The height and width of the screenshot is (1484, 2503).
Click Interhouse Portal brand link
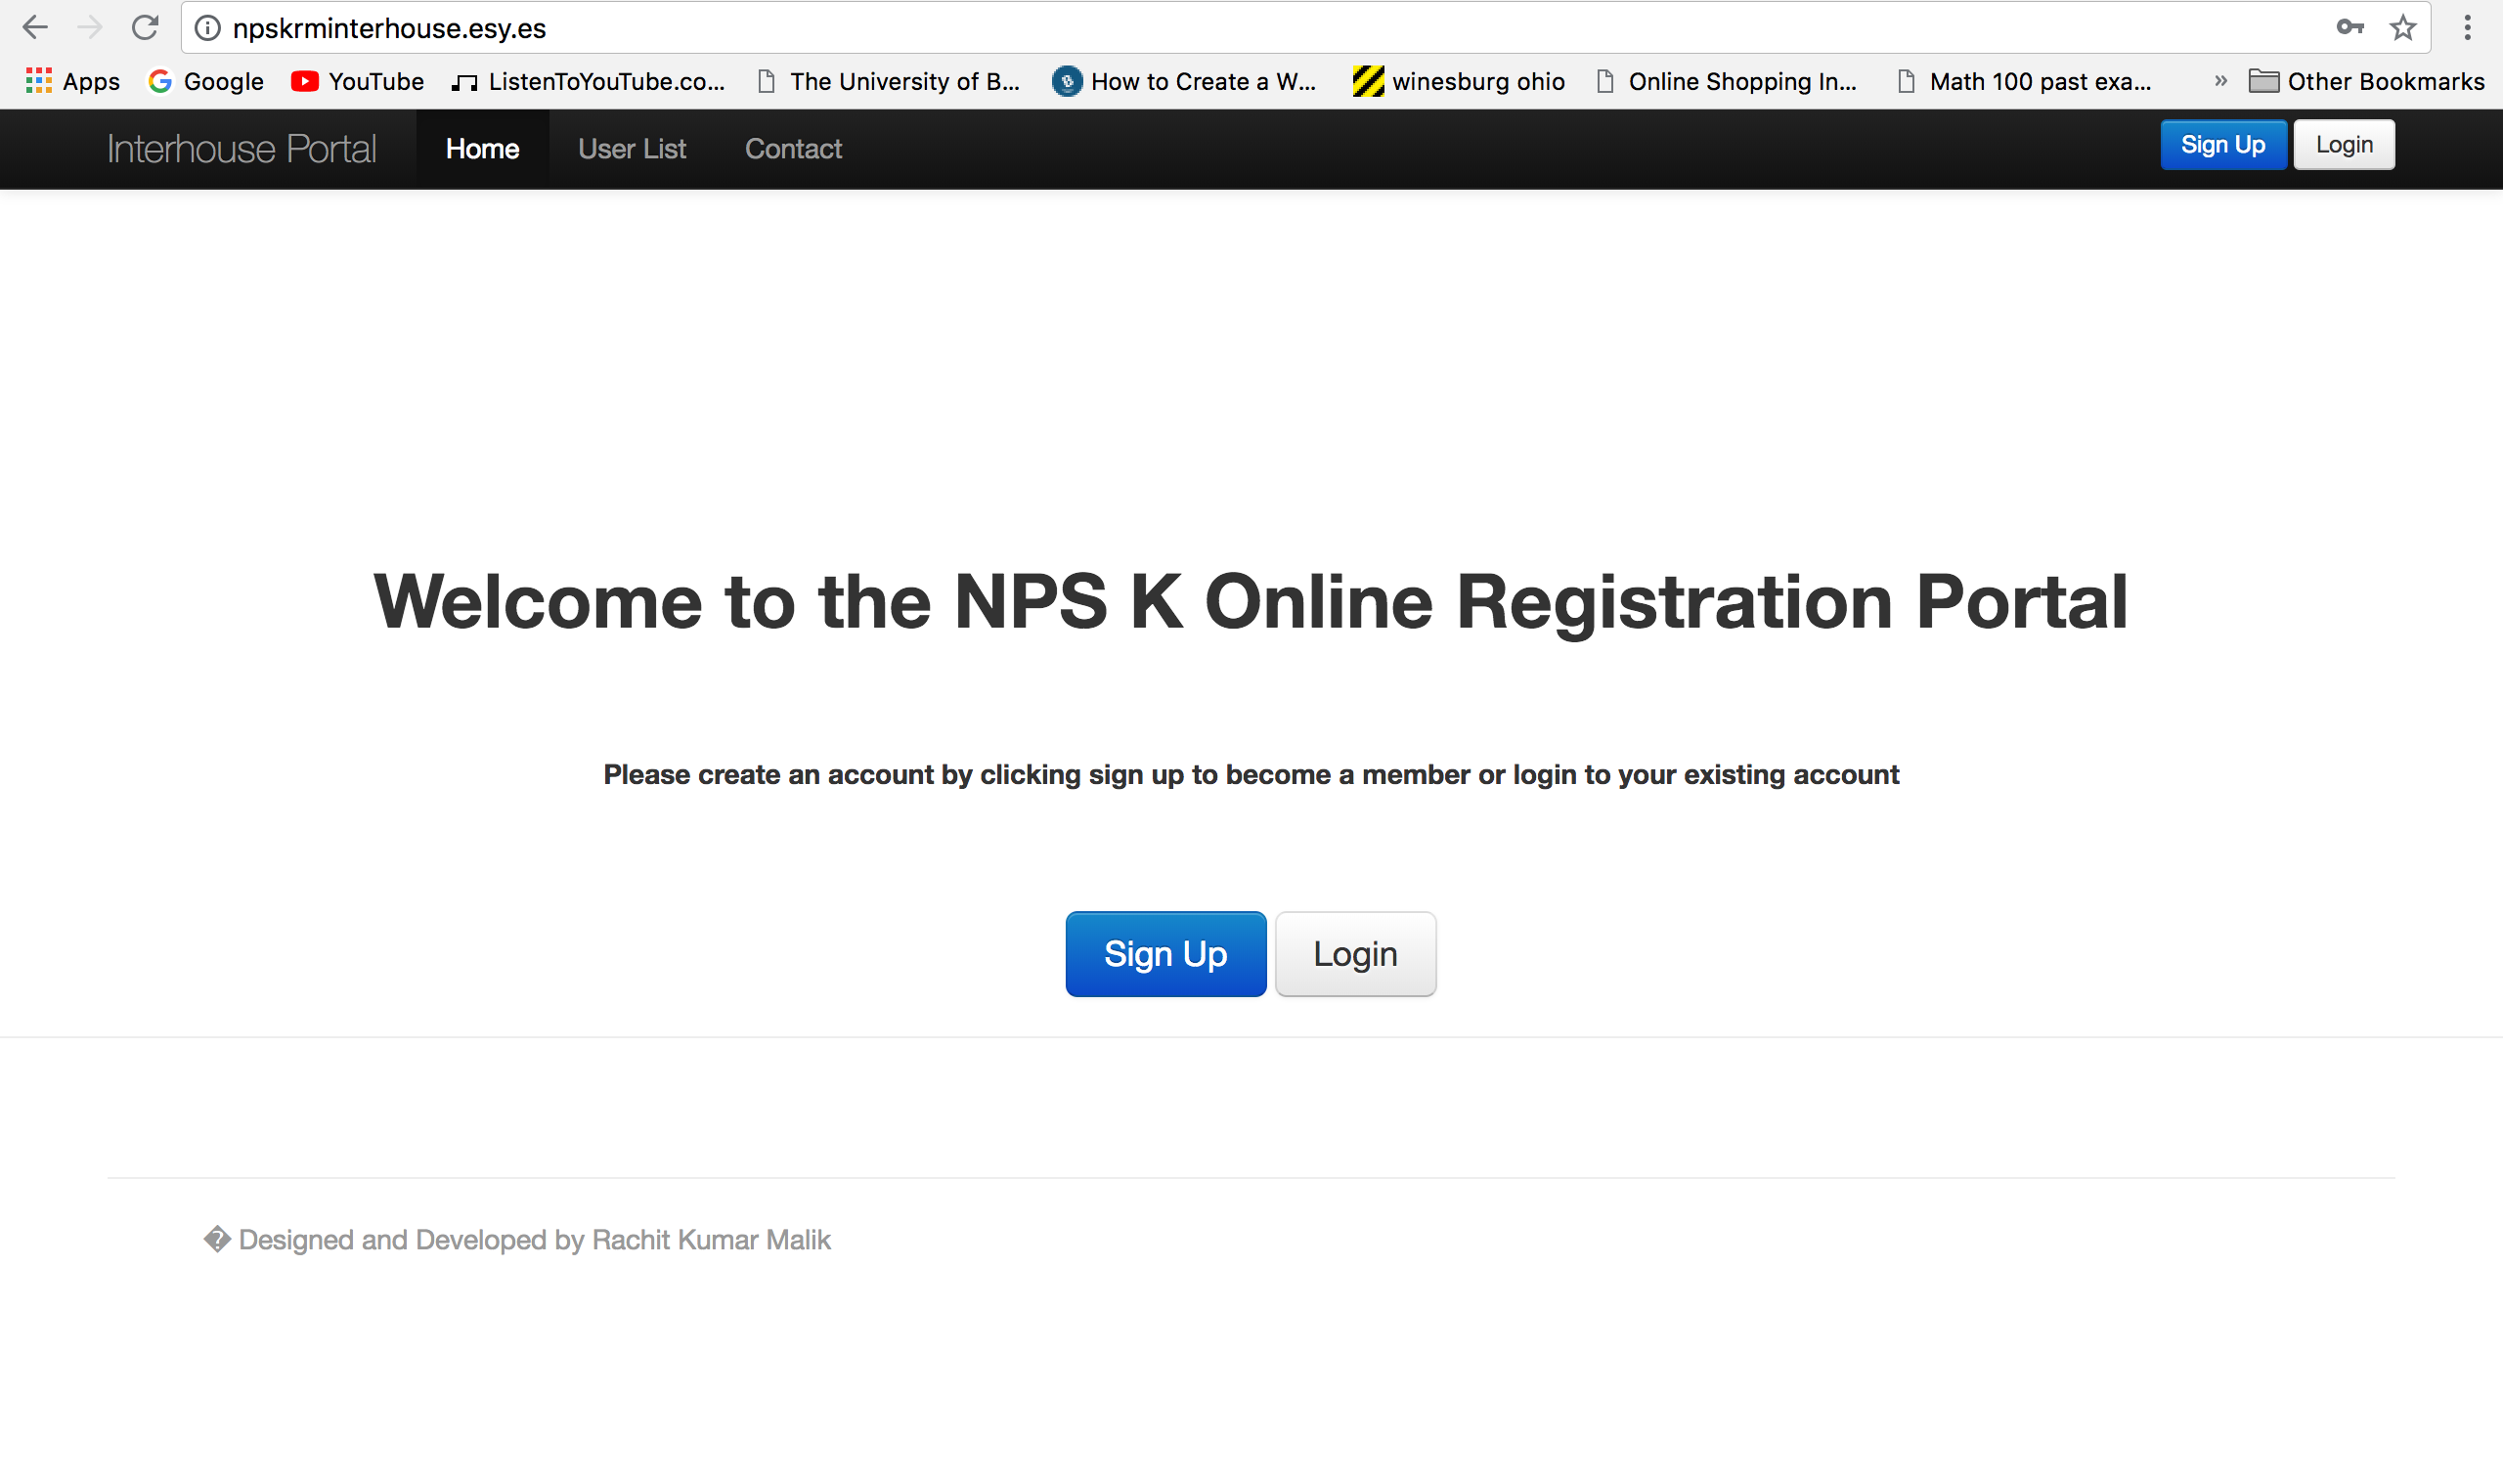click(241, 149)
